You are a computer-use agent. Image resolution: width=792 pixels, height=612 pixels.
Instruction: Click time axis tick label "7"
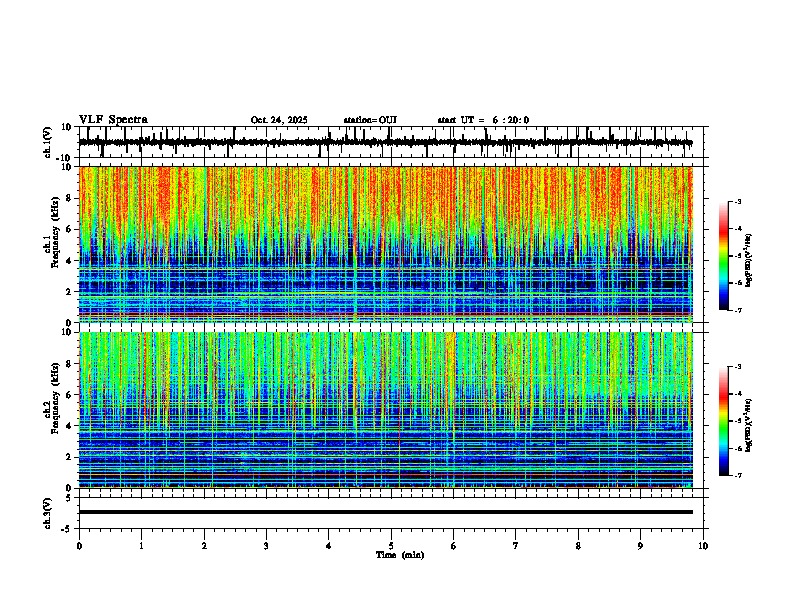(x=516, y=546)
